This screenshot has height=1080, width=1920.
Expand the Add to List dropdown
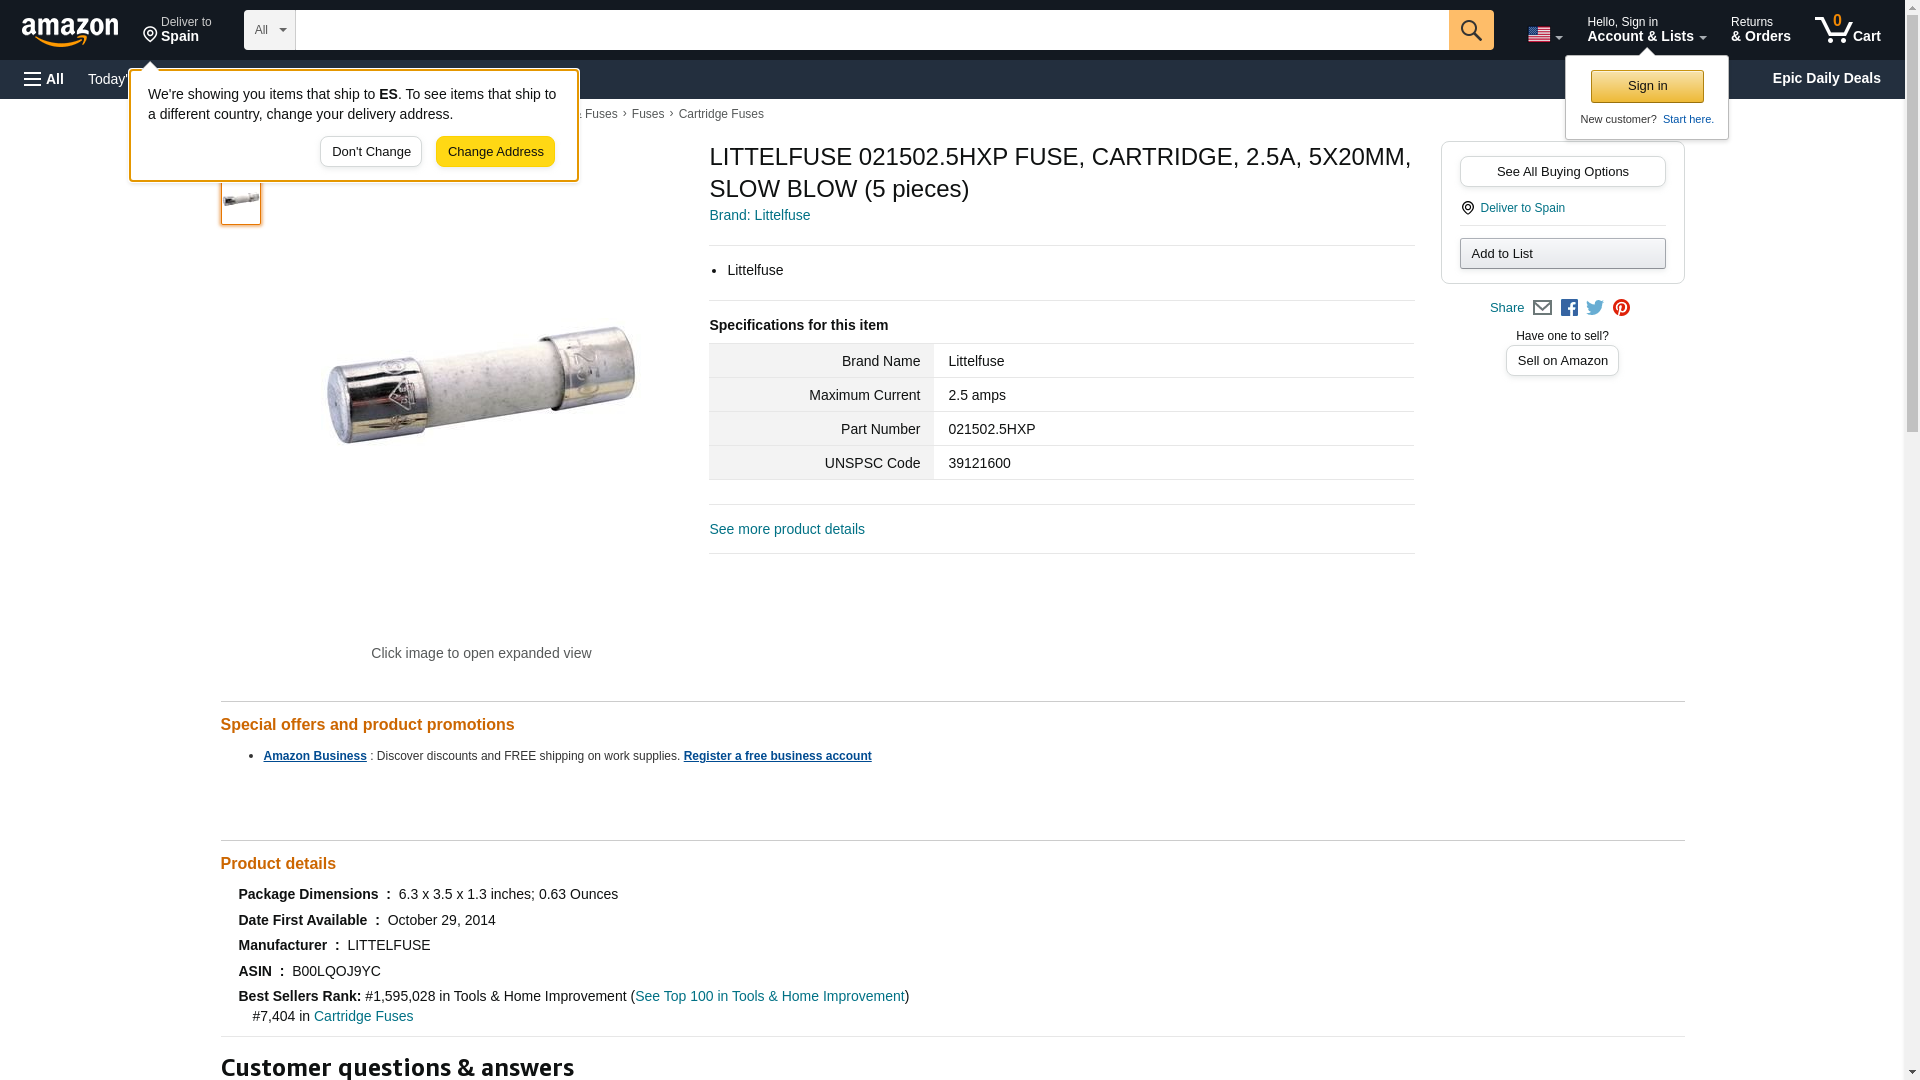[1562, 253]
